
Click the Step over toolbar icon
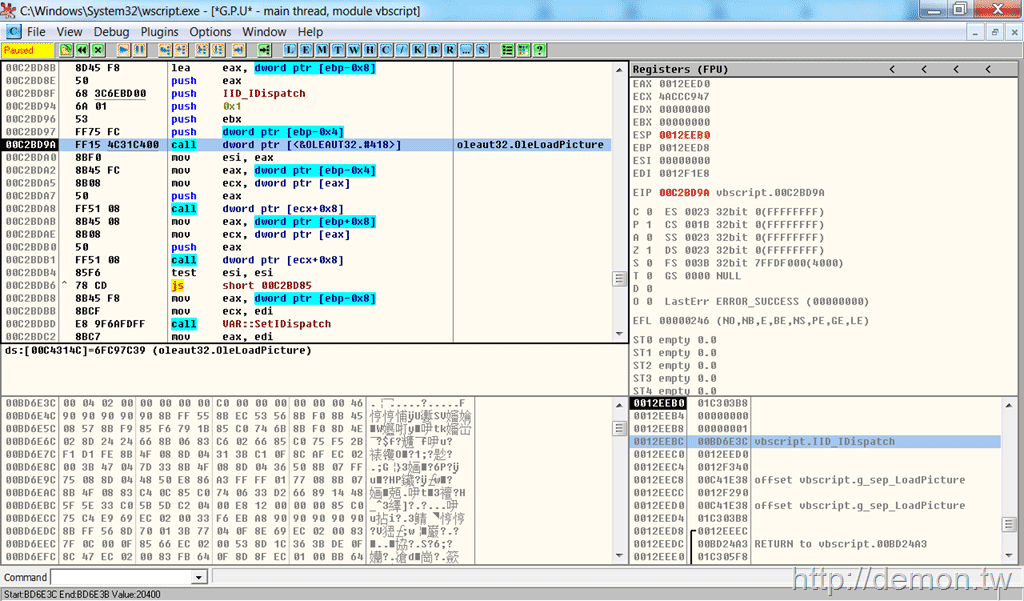183,49
